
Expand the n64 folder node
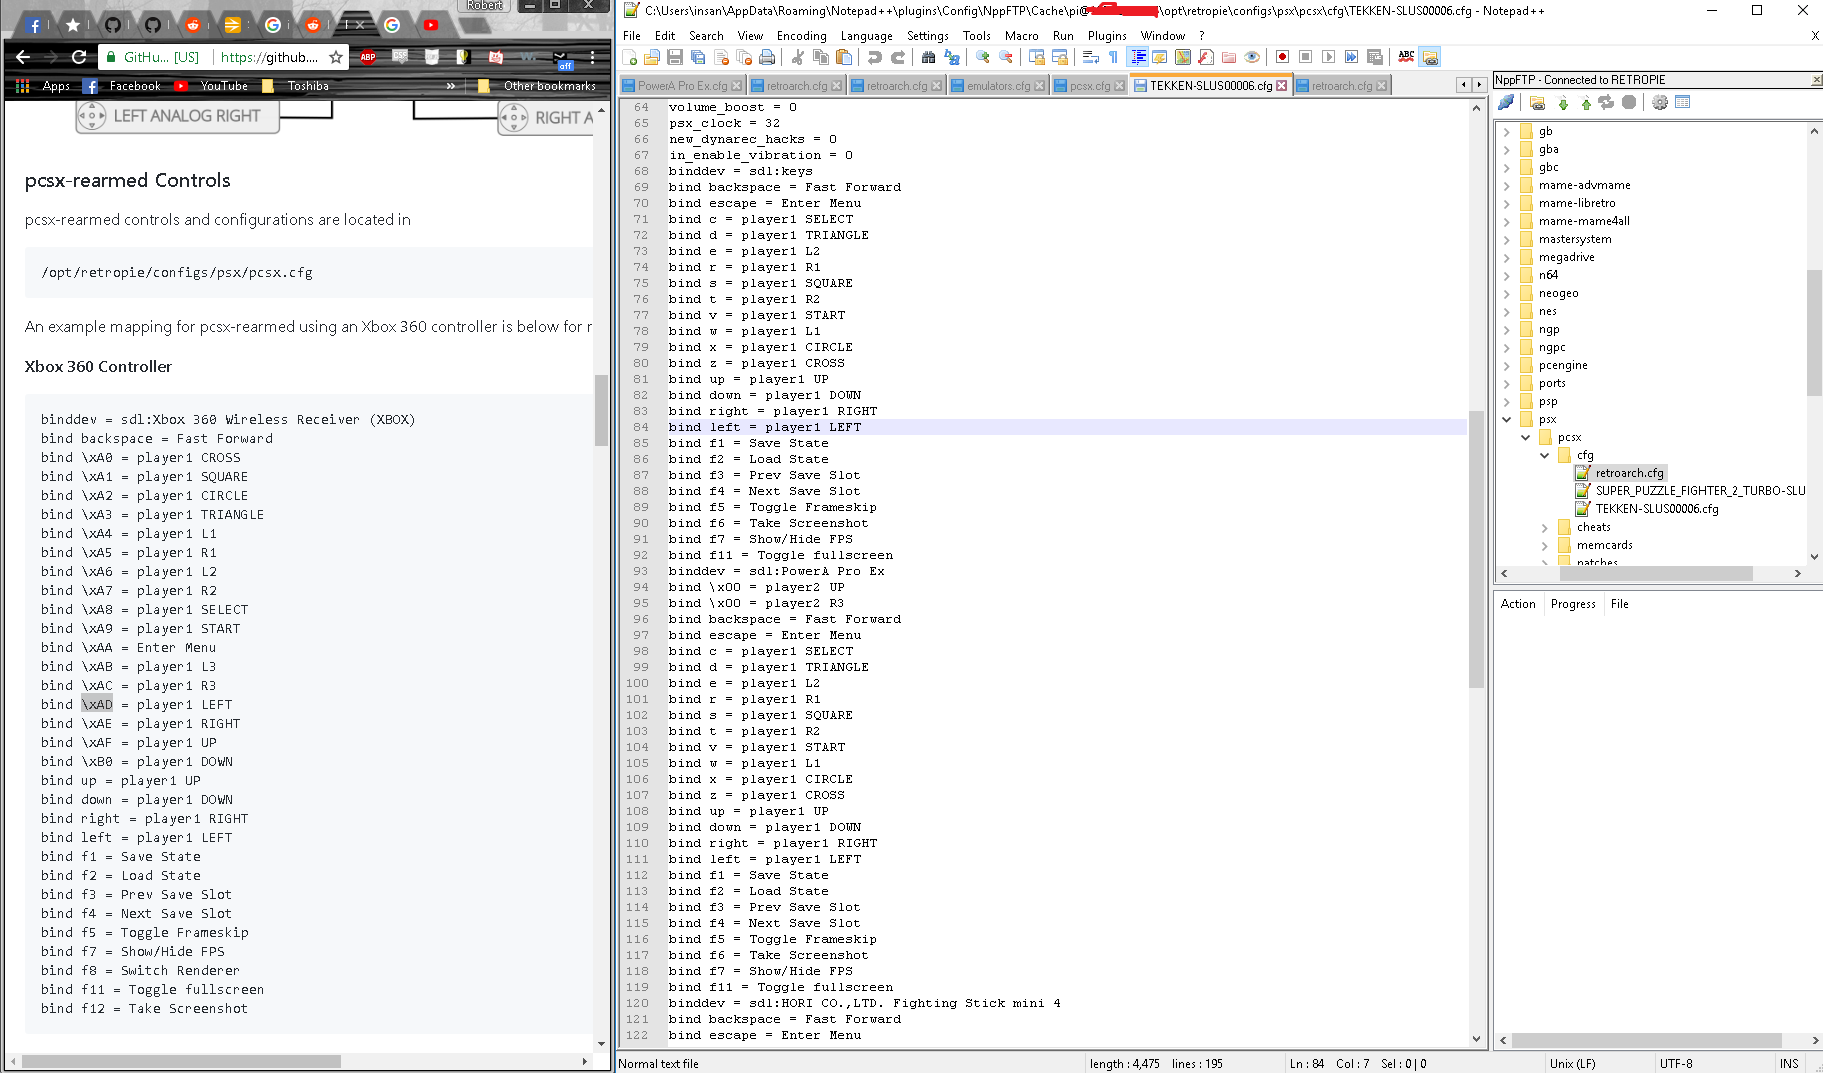pos(1507,275)
